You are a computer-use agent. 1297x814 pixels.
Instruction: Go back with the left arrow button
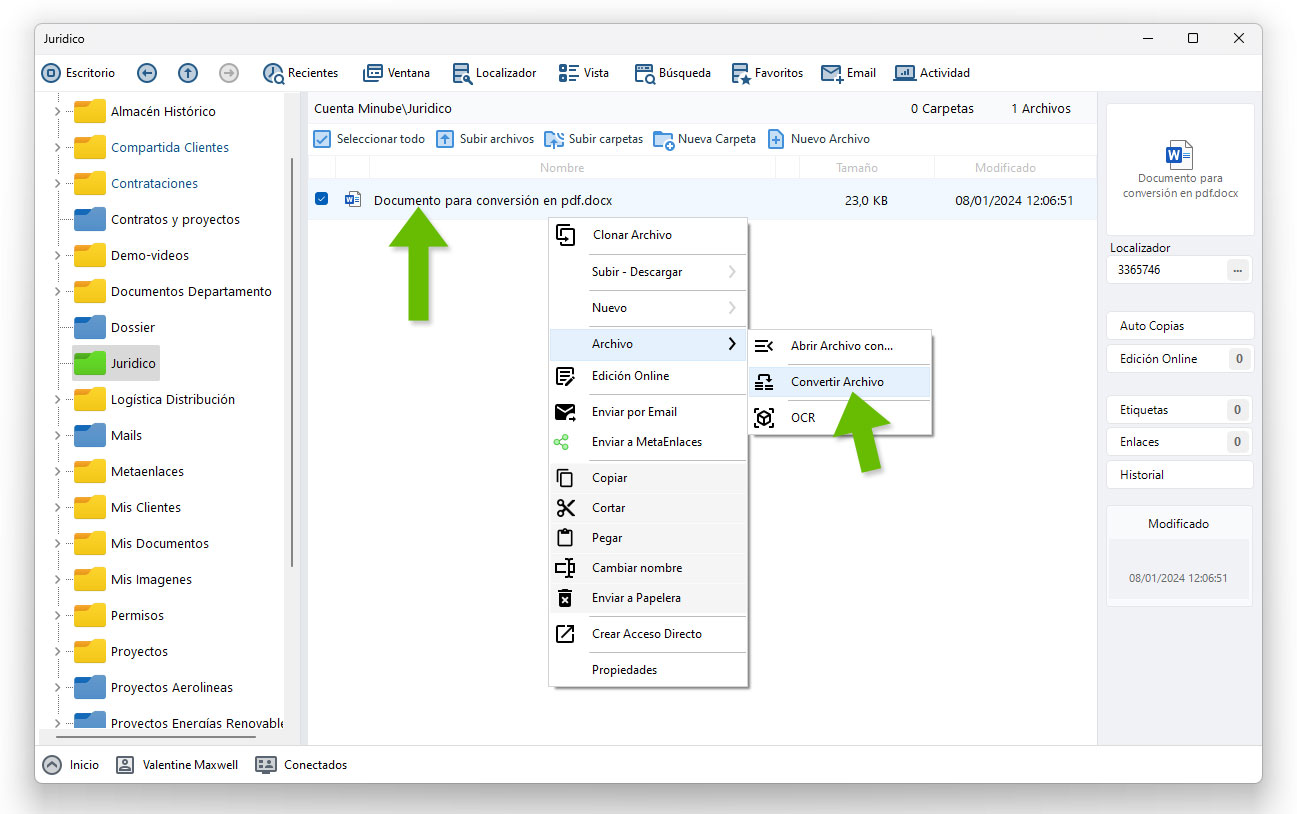click(x=147, y=73)
